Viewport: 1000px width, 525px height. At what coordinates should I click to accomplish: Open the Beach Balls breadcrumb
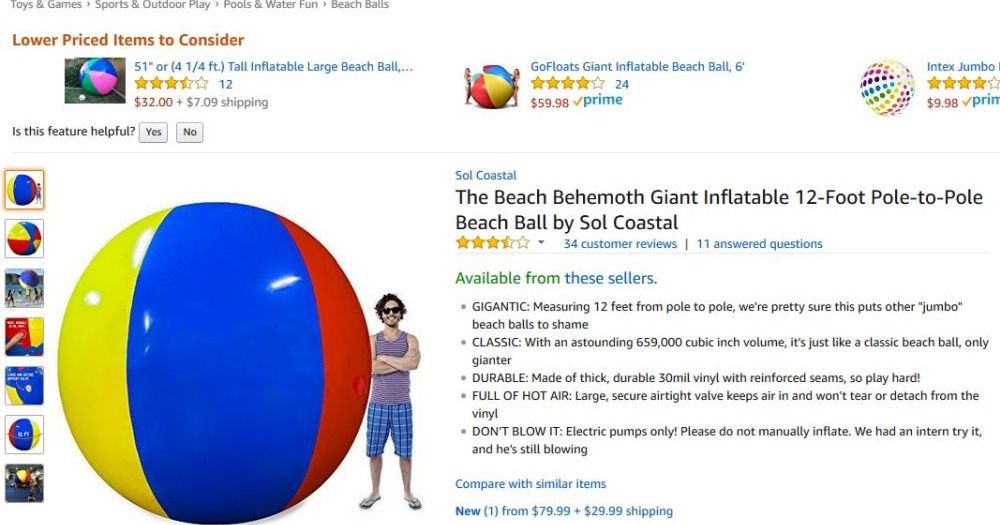point(360,4)
